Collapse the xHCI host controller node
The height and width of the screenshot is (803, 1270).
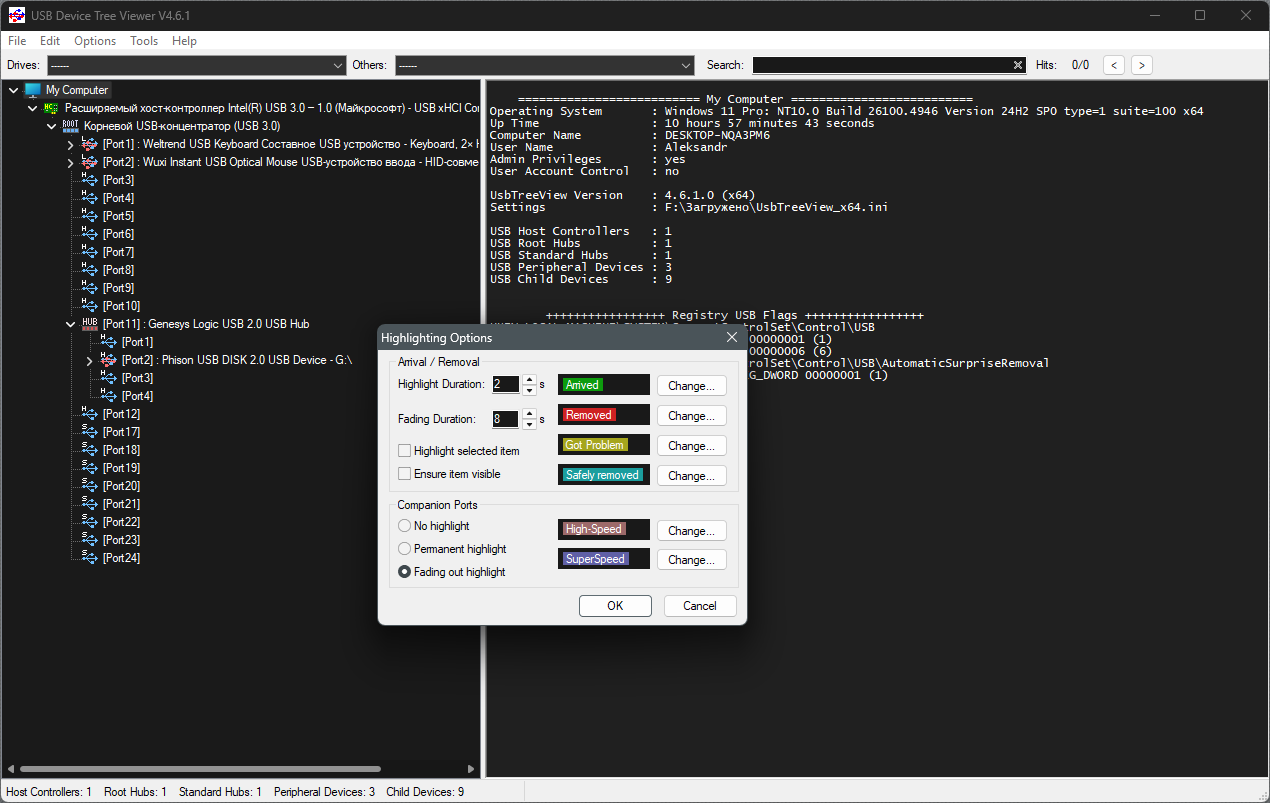[33, 108]
